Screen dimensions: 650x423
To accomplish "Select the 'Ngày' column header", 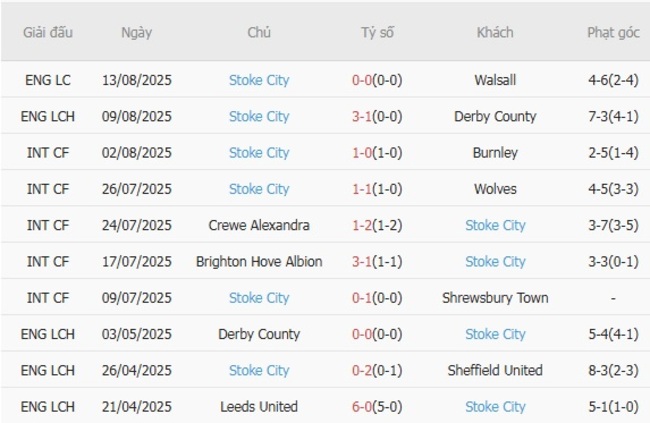I will (x=137, y=32).
